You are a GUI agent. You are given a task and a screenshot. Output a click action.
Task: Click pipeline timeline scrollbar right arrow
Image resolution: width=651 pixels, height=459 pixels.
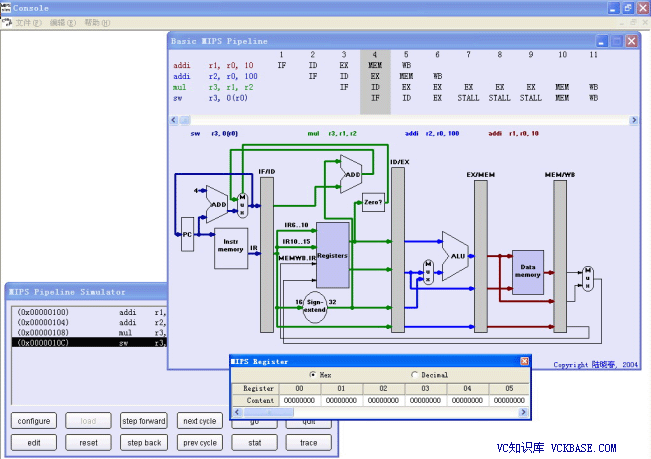pyautogui.click(x=634, y=120)
